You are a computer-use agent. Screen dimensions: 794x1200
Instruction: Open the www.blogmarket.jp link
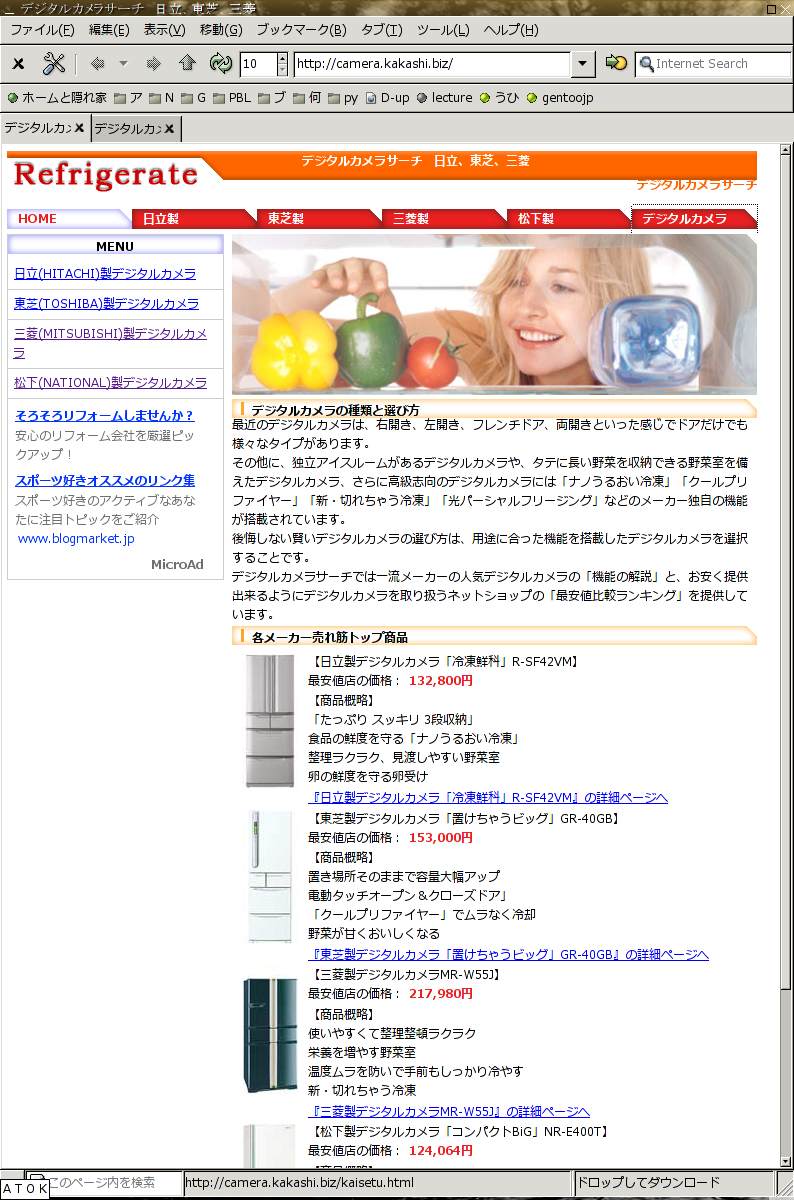pyautogui.click(x=76, y=539)
